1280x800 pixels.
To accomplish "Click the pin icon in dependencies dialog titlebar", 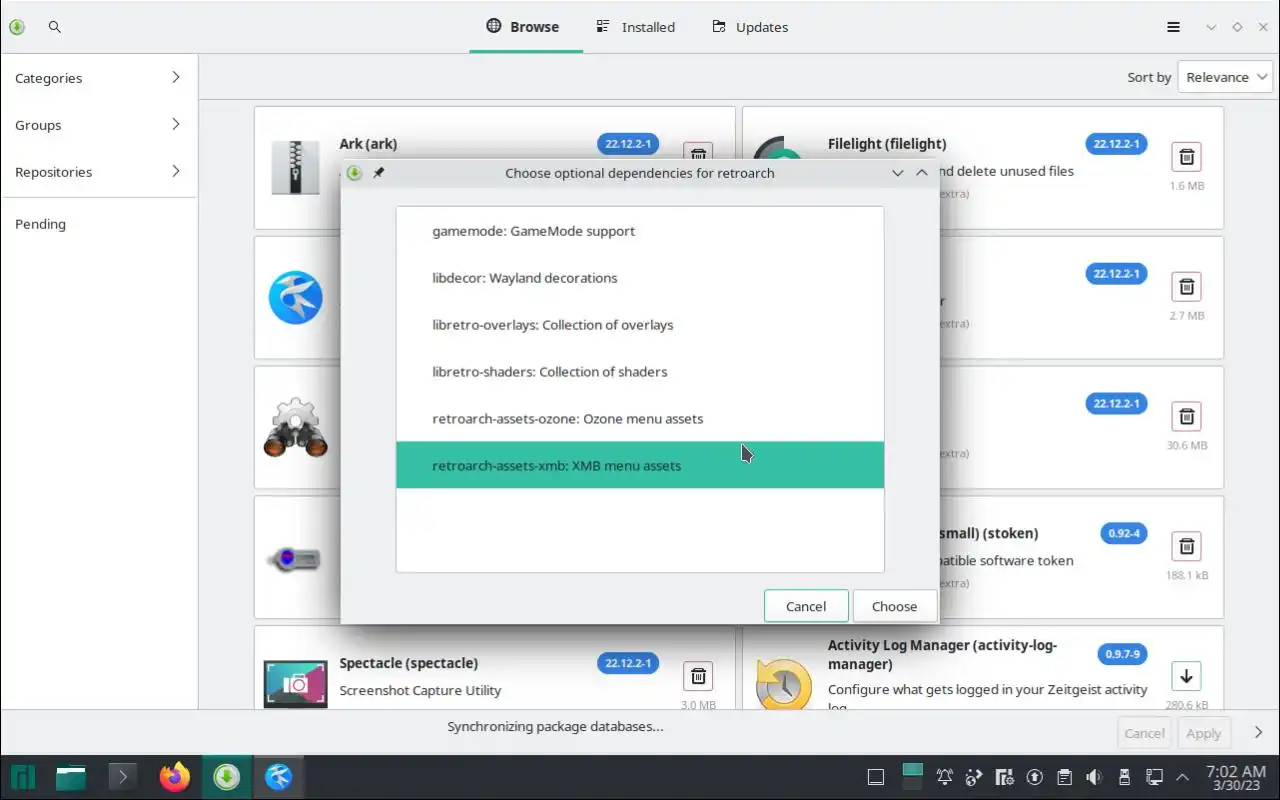I will point(379,173).
